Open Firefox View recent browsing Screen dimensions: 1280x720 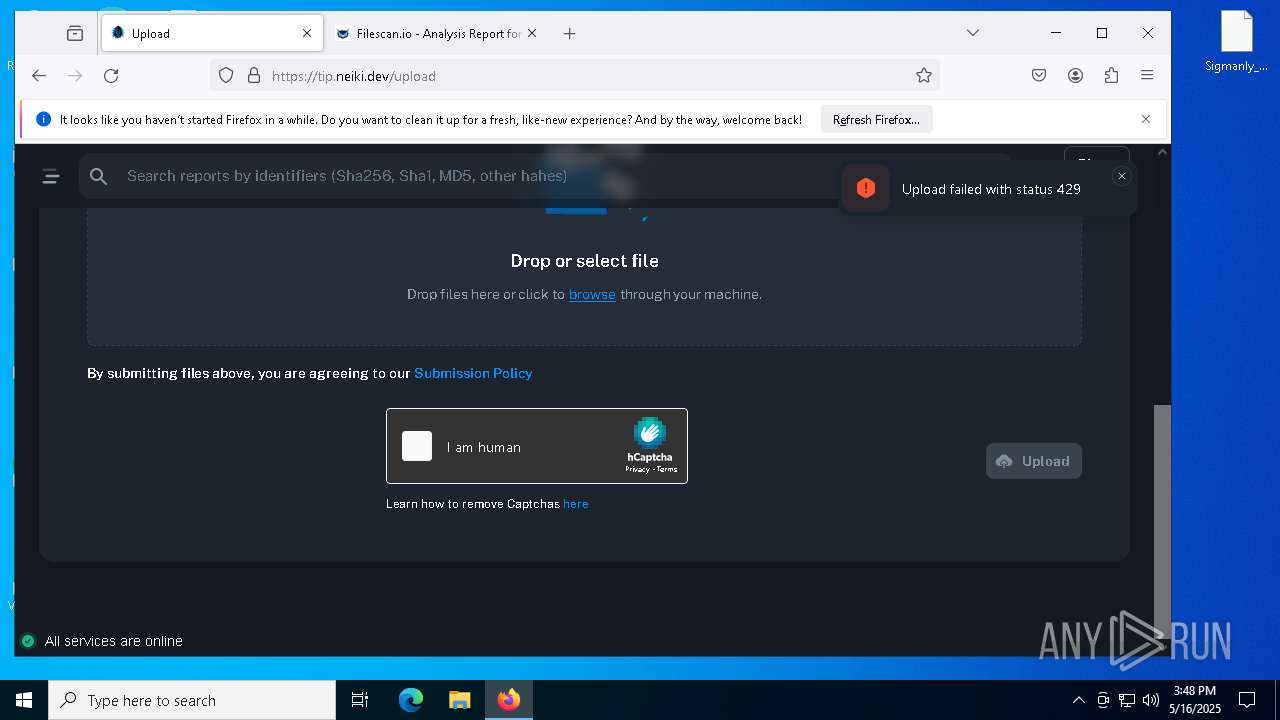[75, 33]
